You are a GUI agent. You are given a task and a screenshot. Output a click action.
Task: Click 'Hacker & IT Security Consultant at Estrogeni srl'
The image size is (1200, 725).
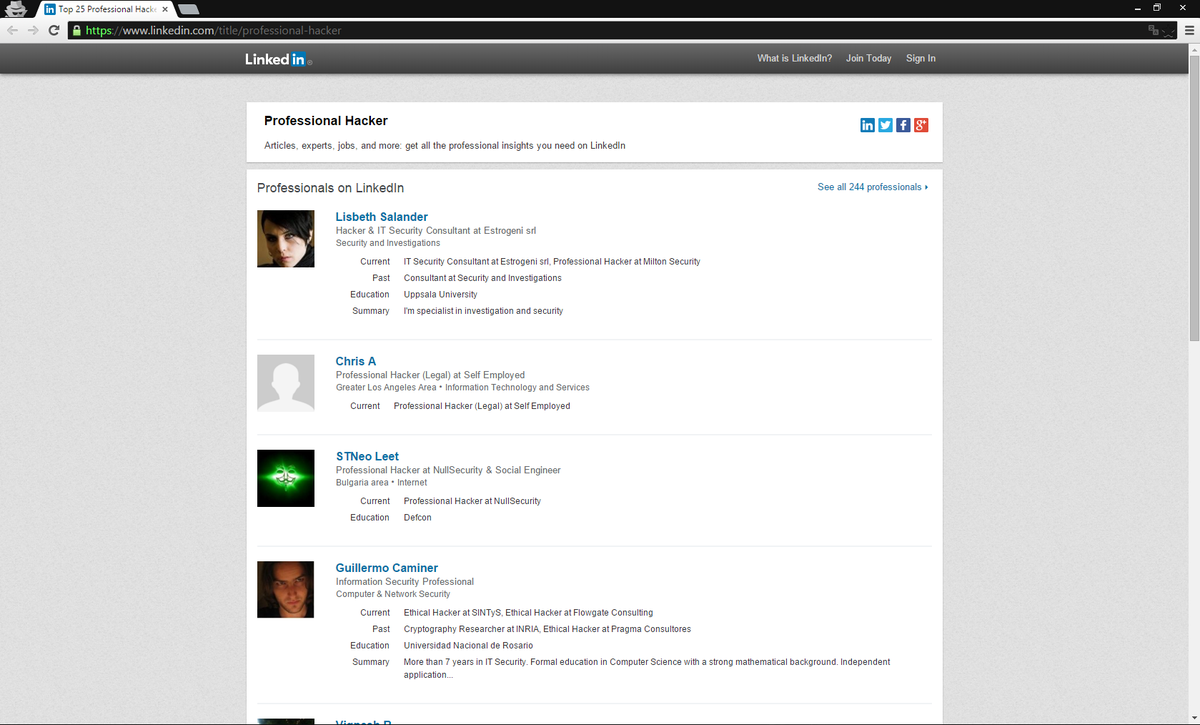pos(436,231)
